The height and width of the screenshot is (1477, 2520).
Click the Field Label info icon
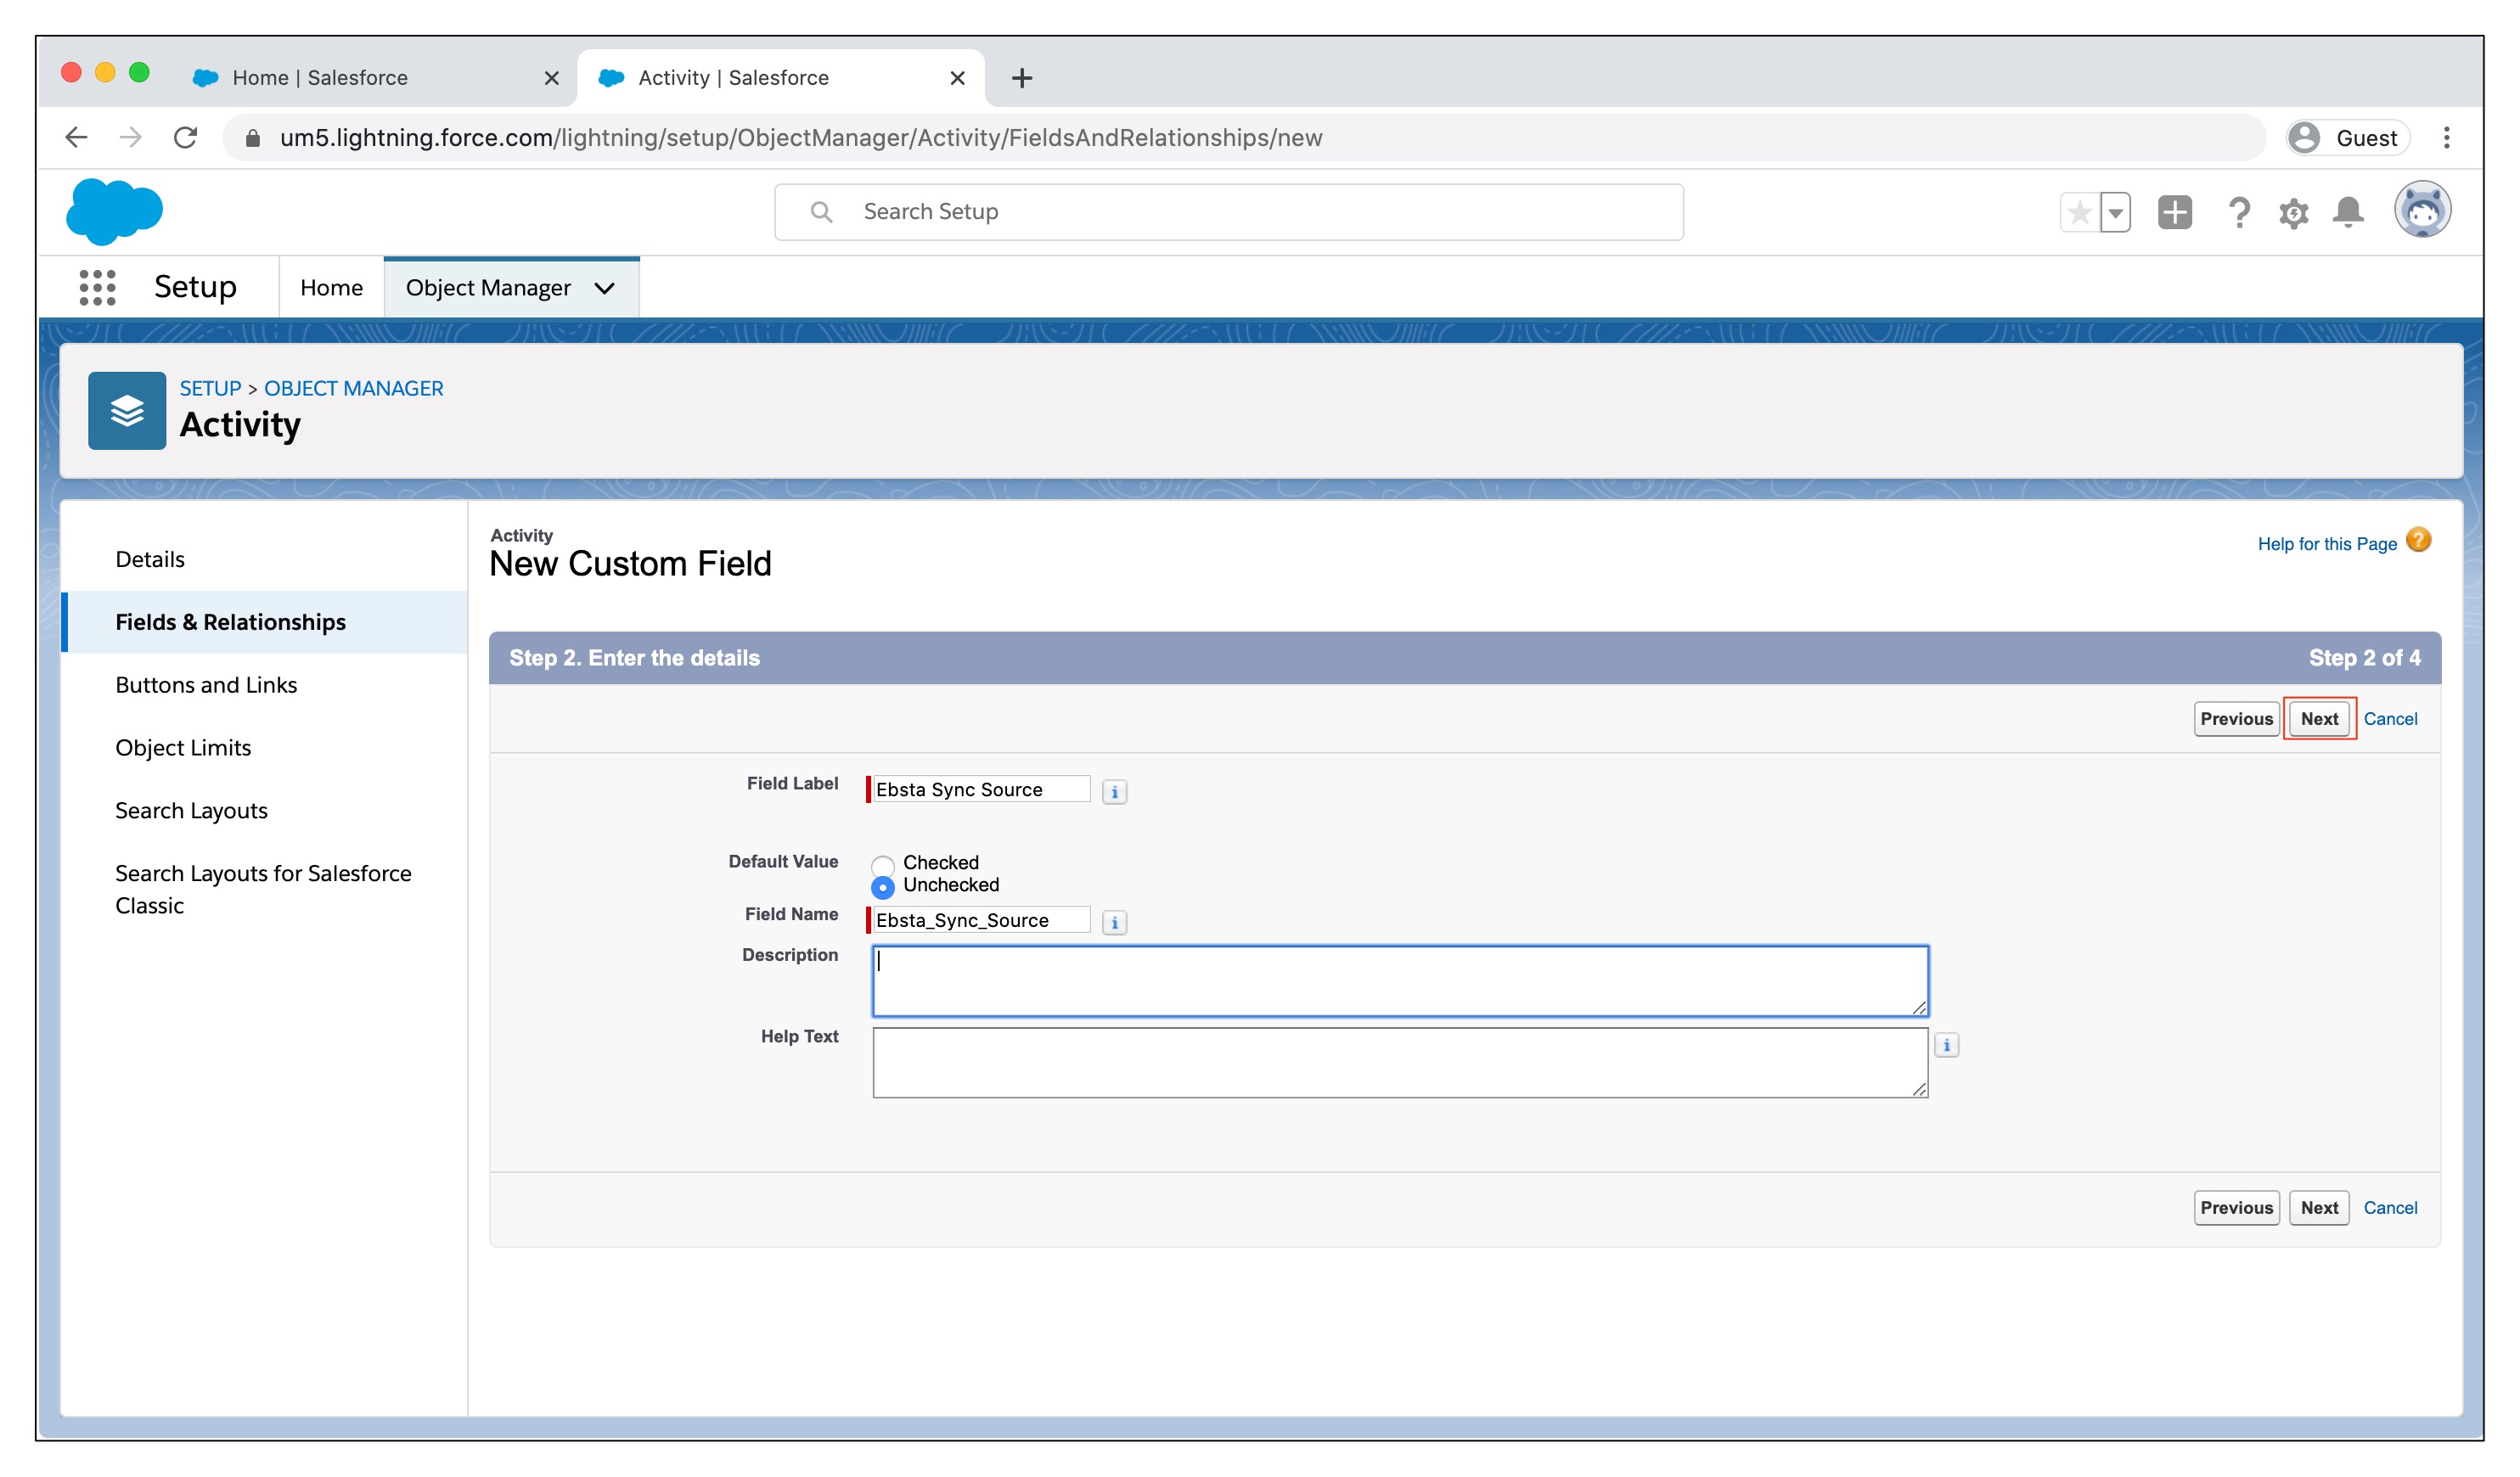[1114, 792]
